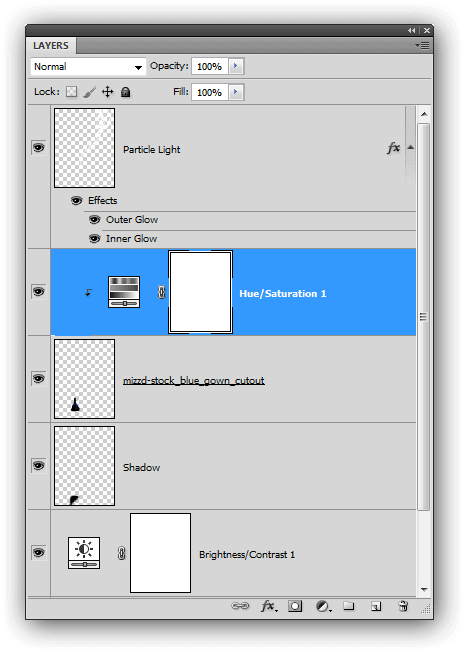465x652 pixels.
Task: Click the link layers icon at panel bottom
Action: point(240,606)
